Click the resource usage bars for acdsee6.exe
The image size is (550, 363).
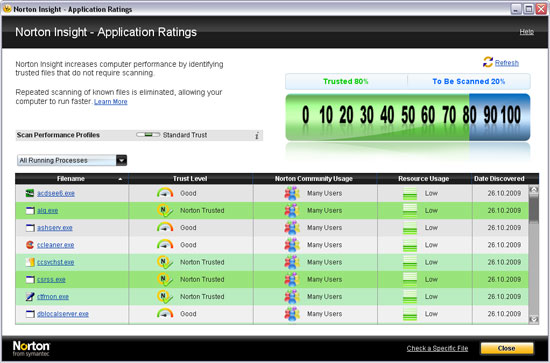[410, 194]
